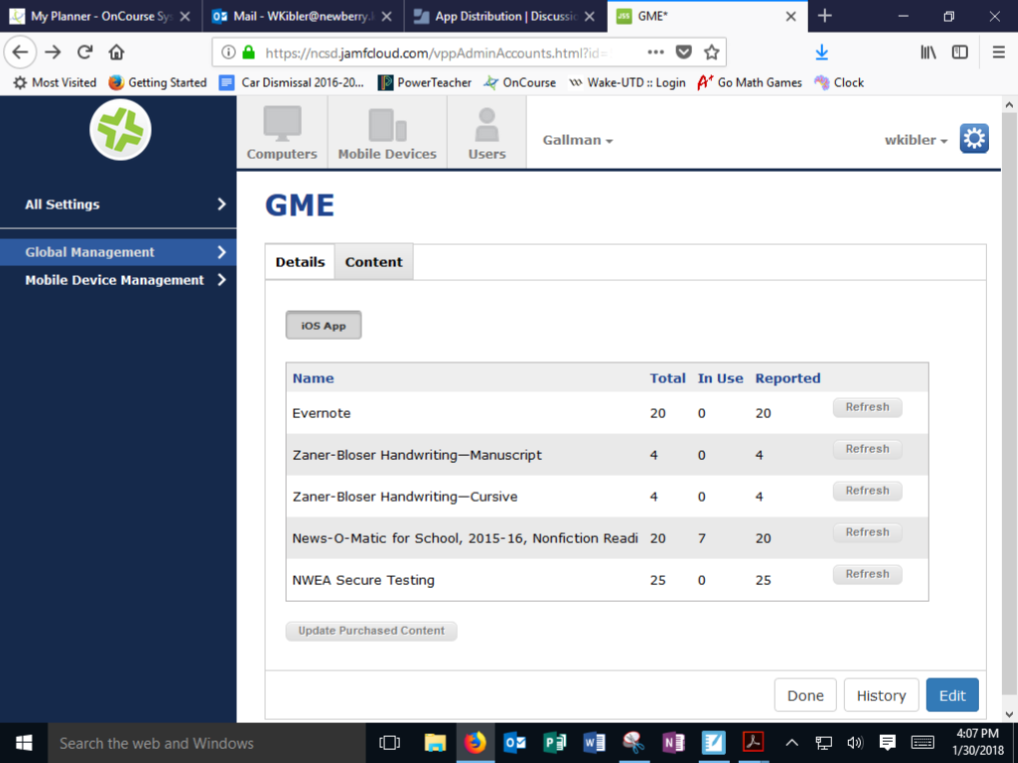Open the wkibler account dropdown

(x=915, y=140)
